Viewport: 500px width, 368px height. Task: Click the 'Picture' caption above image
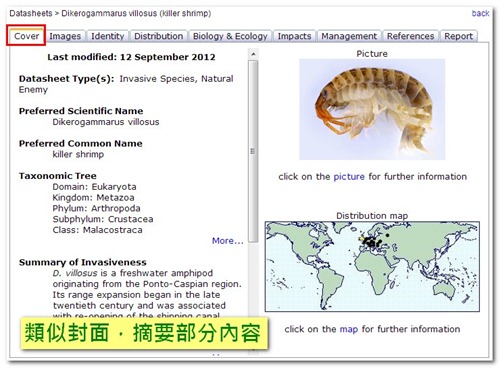(x=372, y=54)
